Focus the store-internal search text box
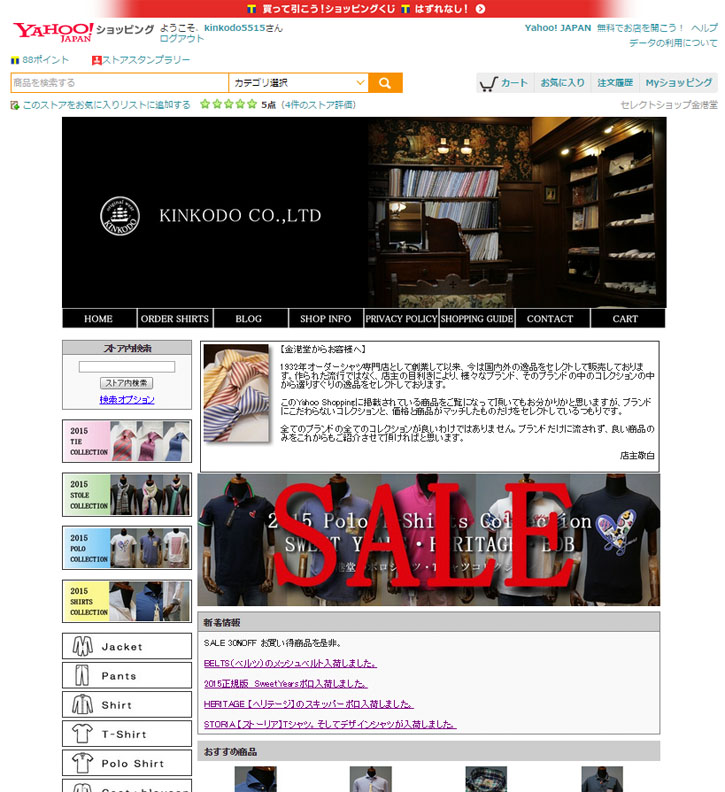Screen dimensions: 725x792 coord(127,367)
